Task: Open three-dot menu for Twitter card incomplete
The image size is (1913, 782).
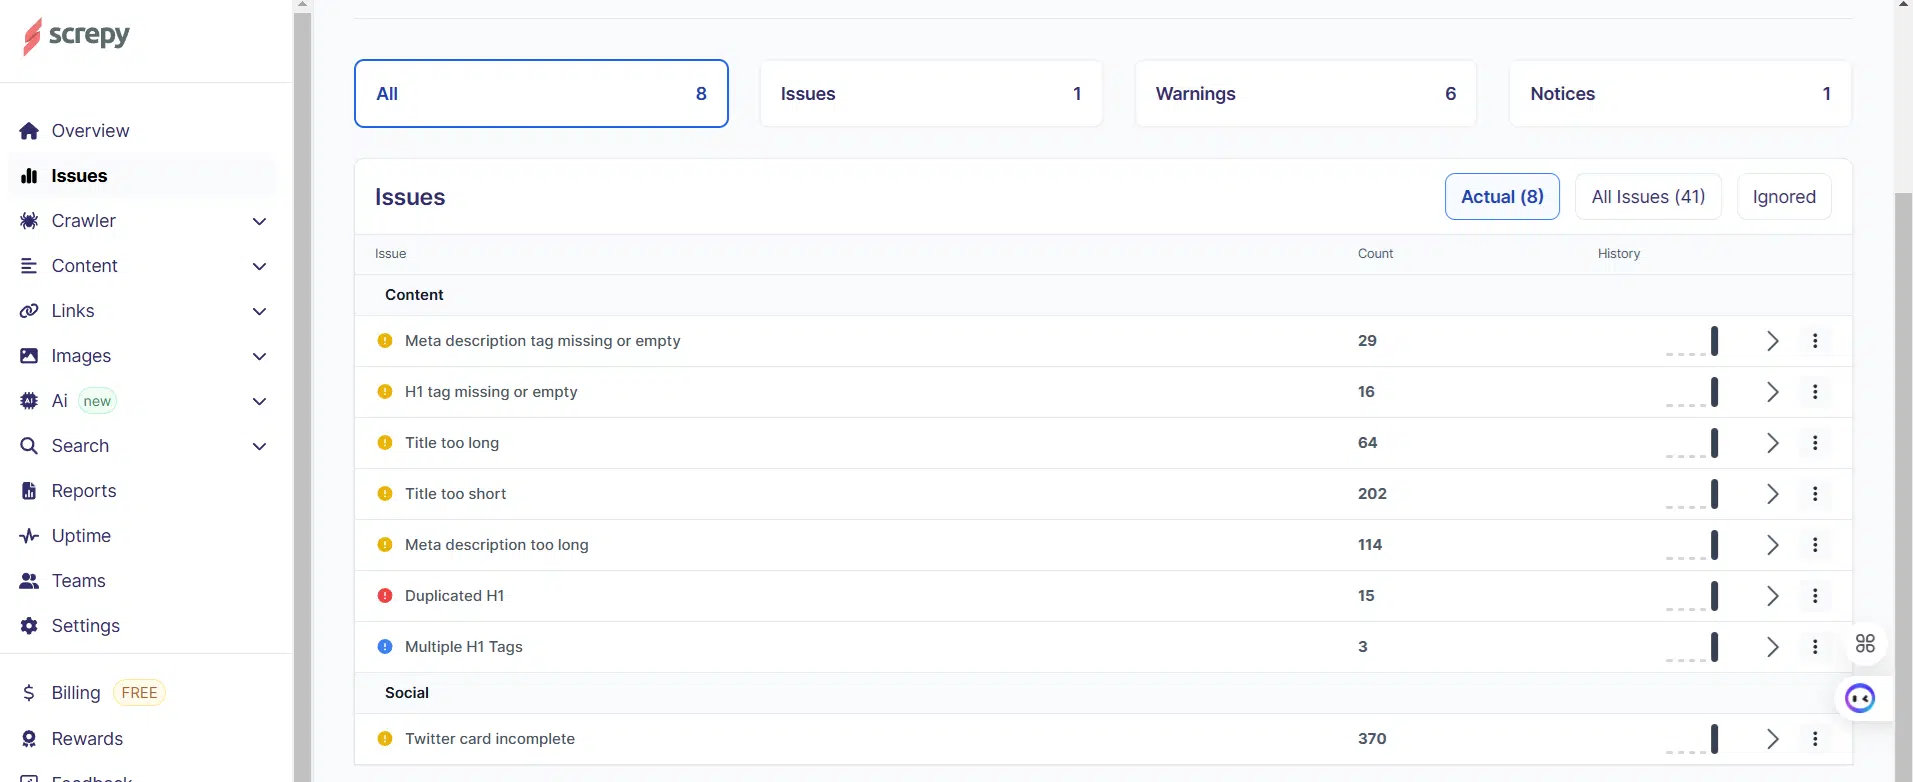Action: coord(1815,739)
